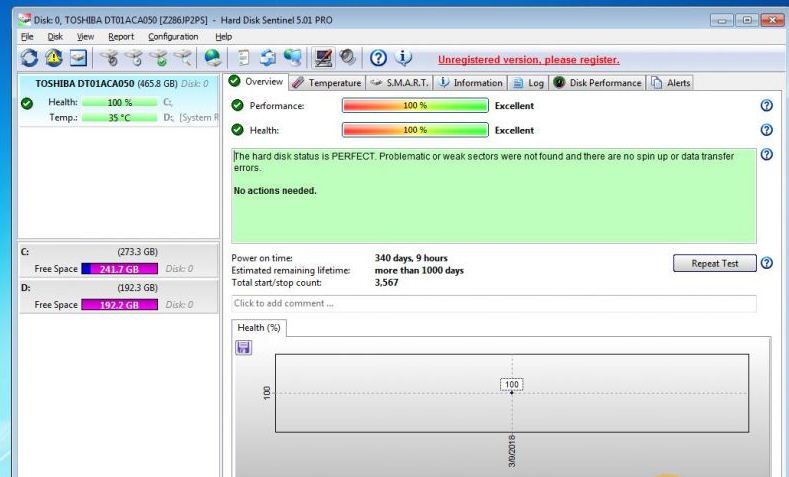Click the grey speaker toolbar icon
Image resolution: width=789 pixels, height=477 pixels.
click(x=347, y=58)
